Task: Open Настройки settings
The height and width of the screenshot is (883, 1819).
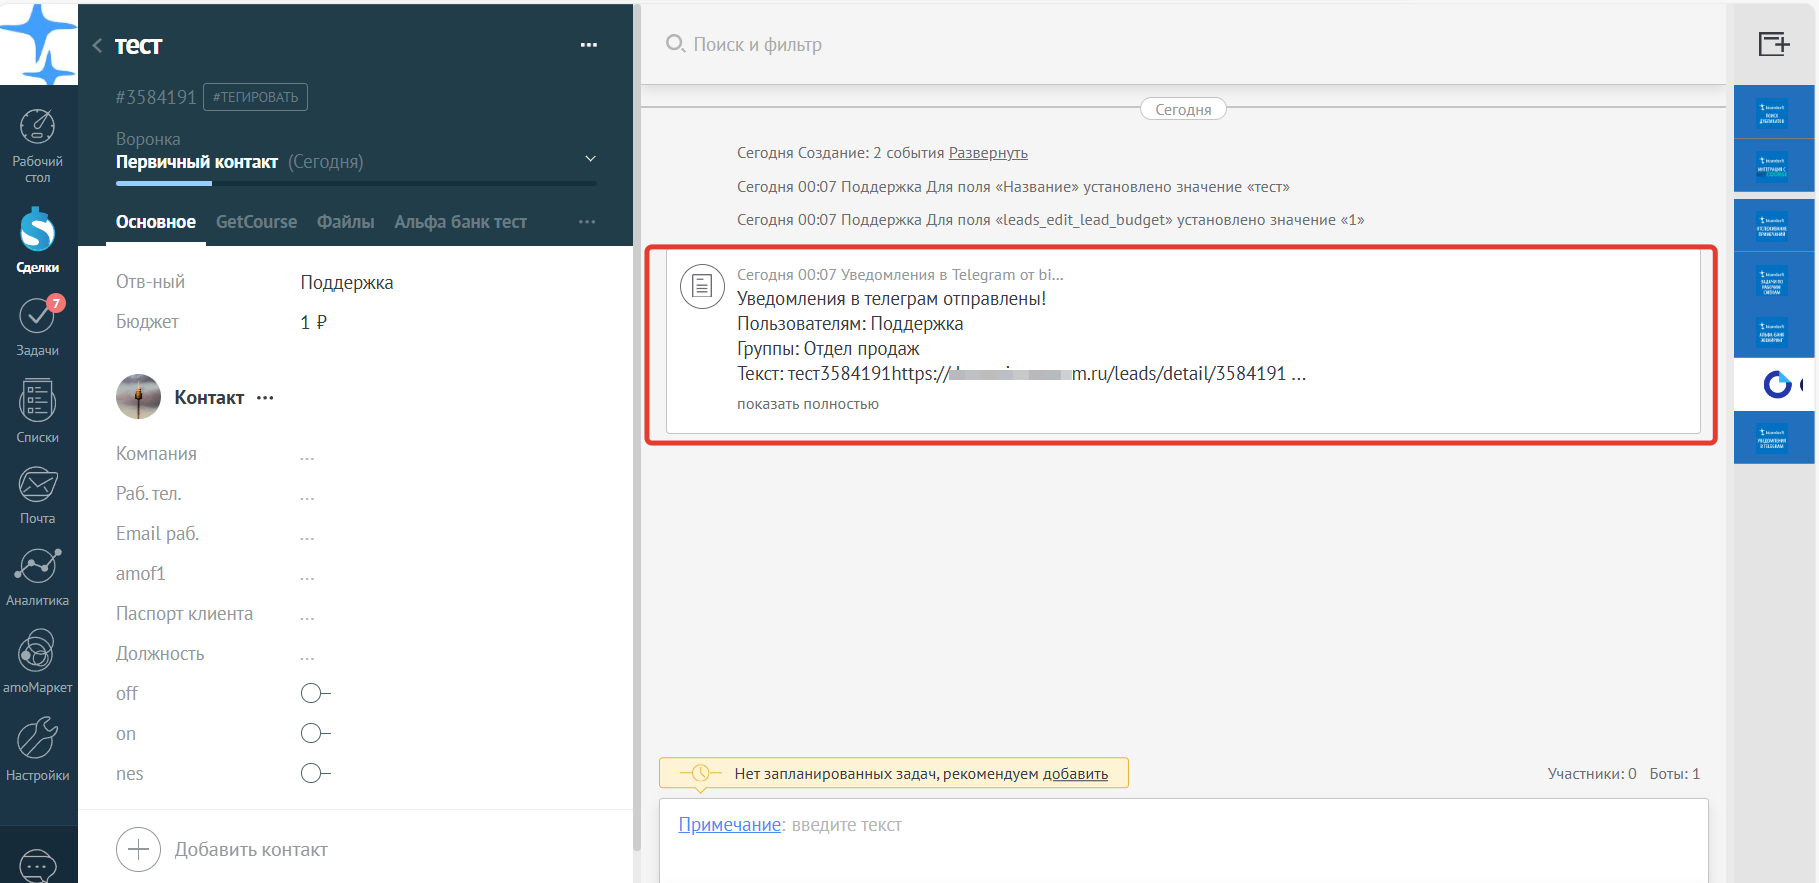Action: [38, 749]
